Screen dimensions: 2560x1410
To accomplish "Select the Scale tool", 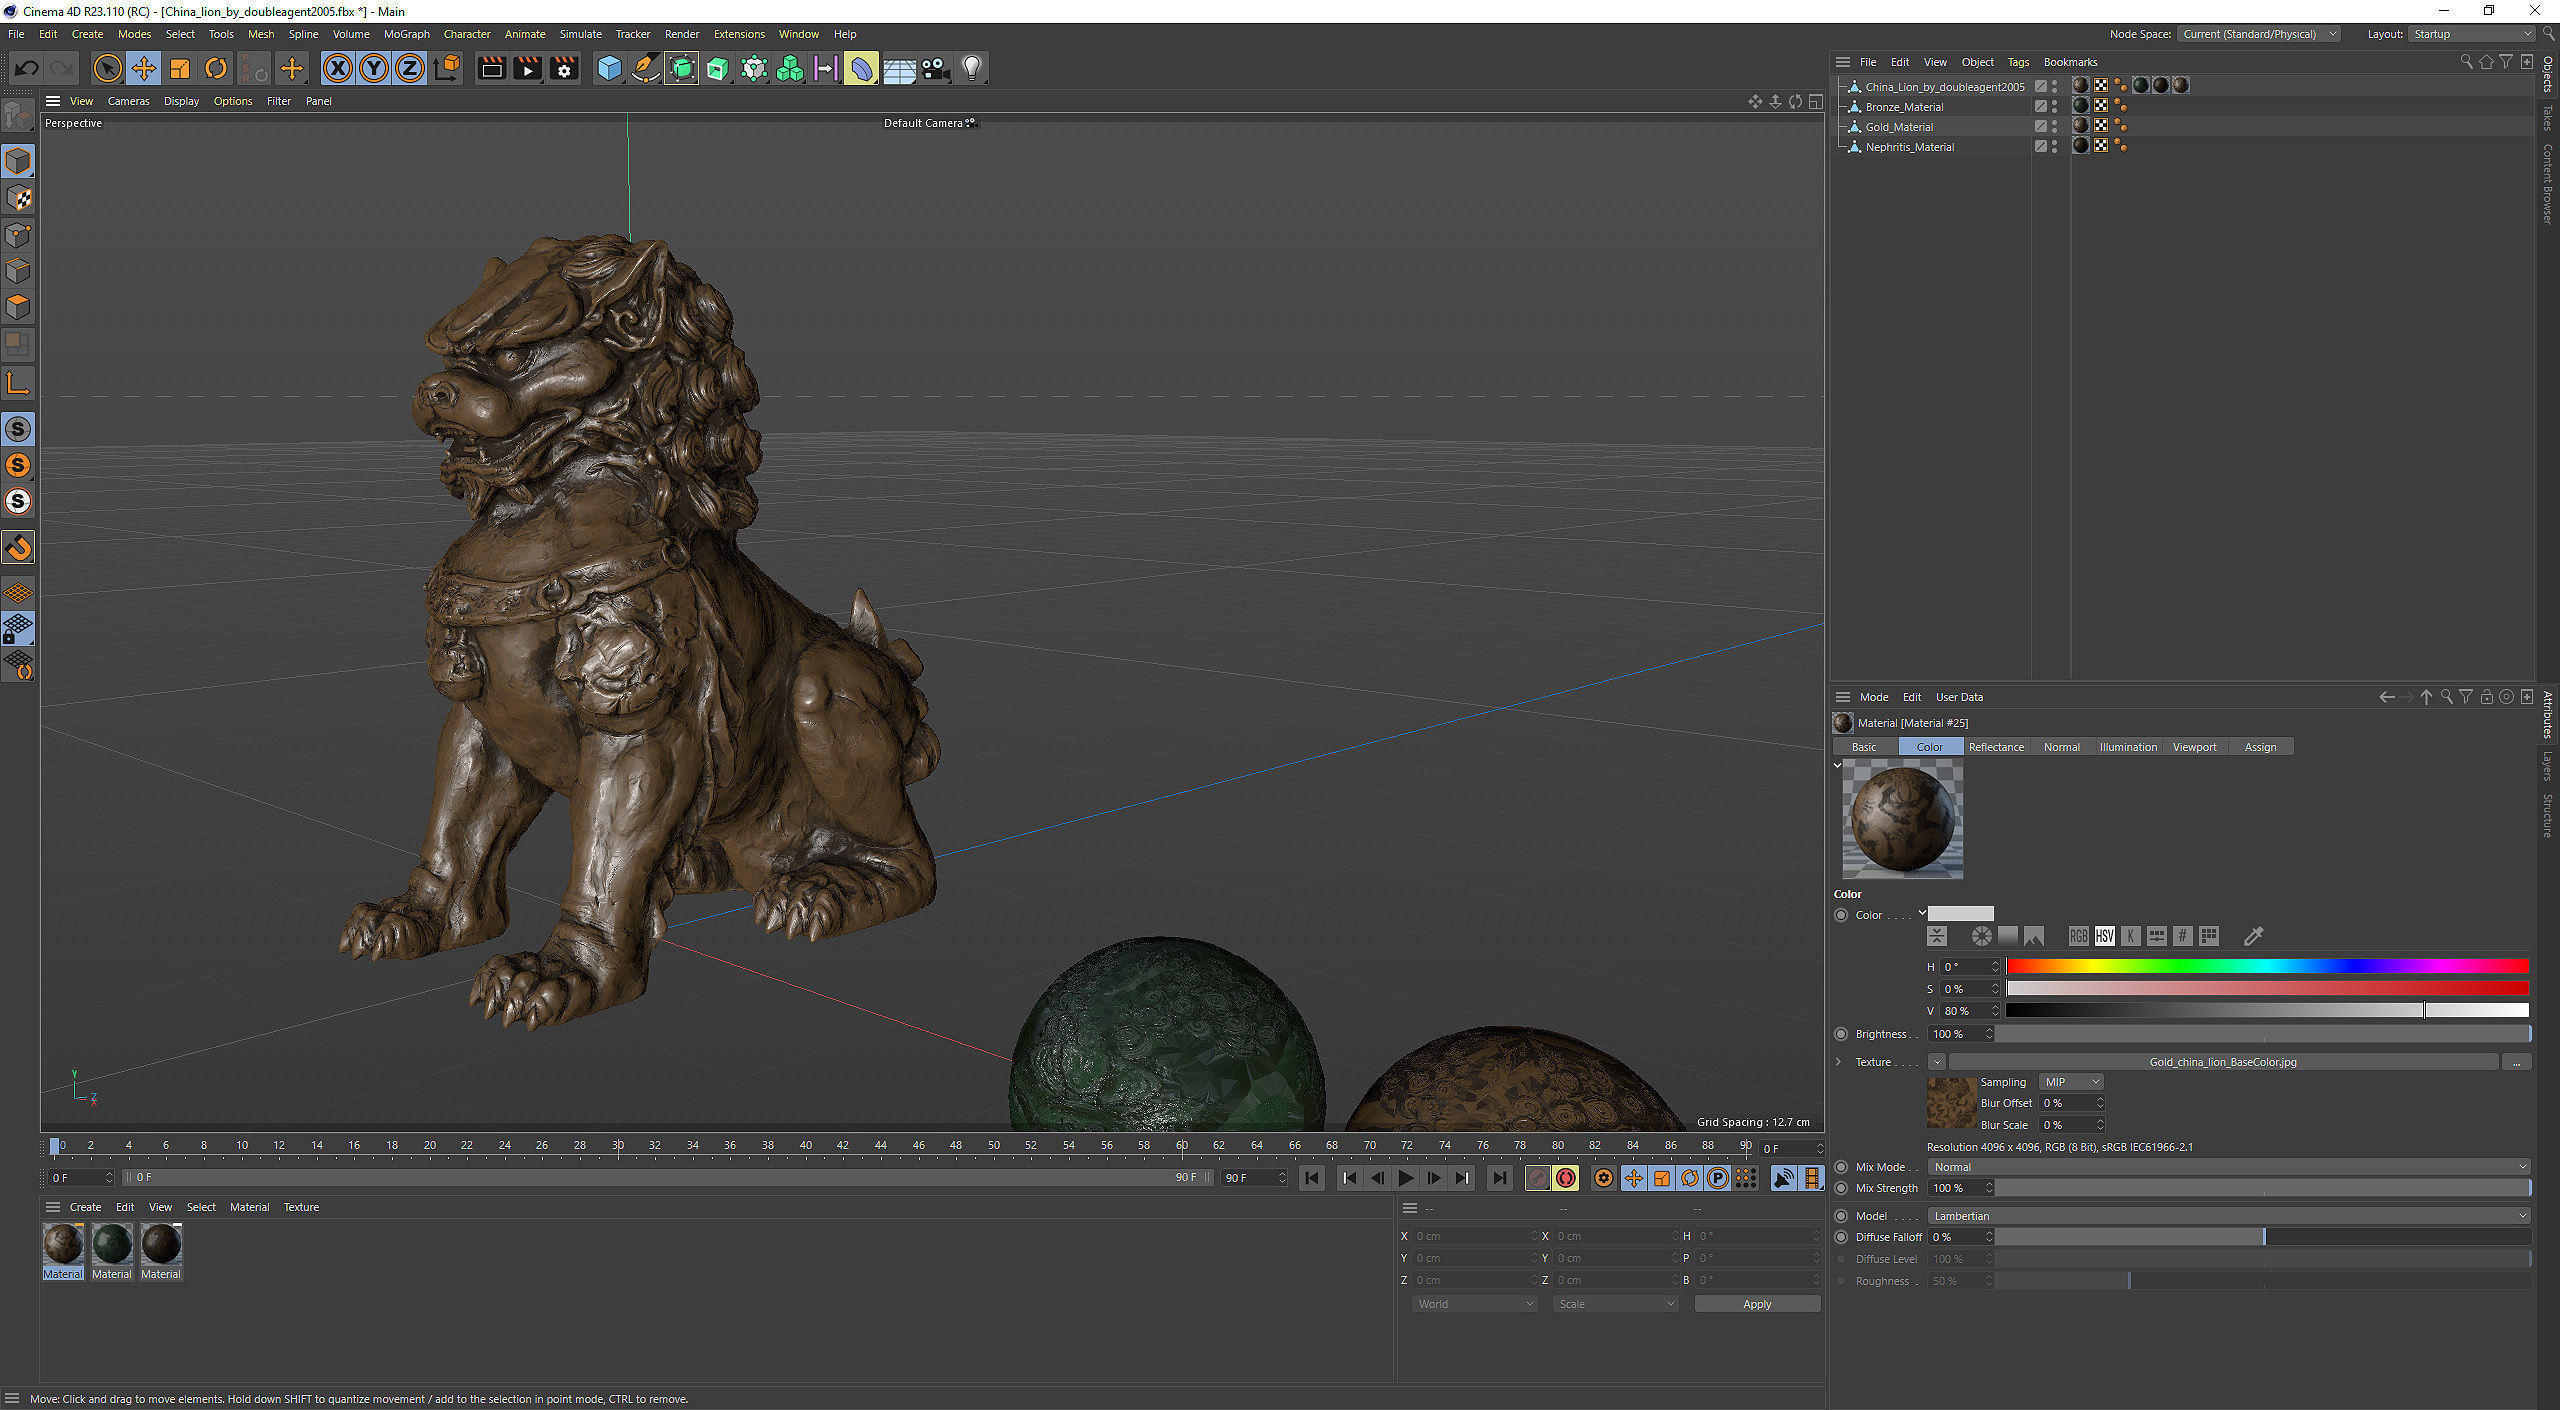I will tap(180, 68).
